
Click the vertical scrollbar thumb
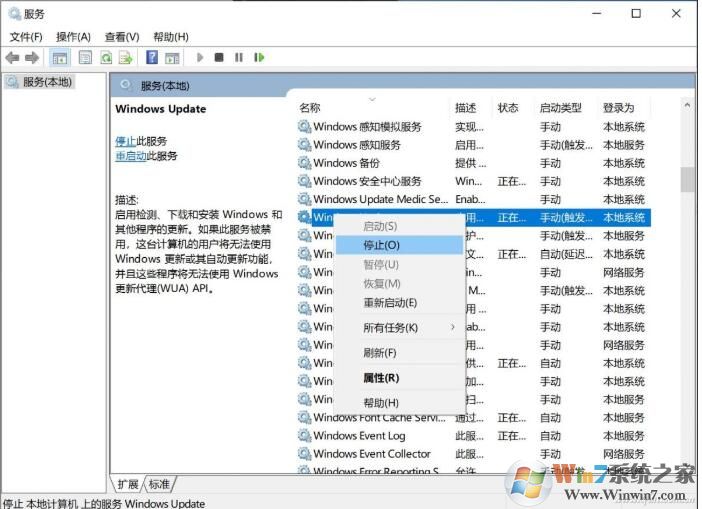(687, 179)
